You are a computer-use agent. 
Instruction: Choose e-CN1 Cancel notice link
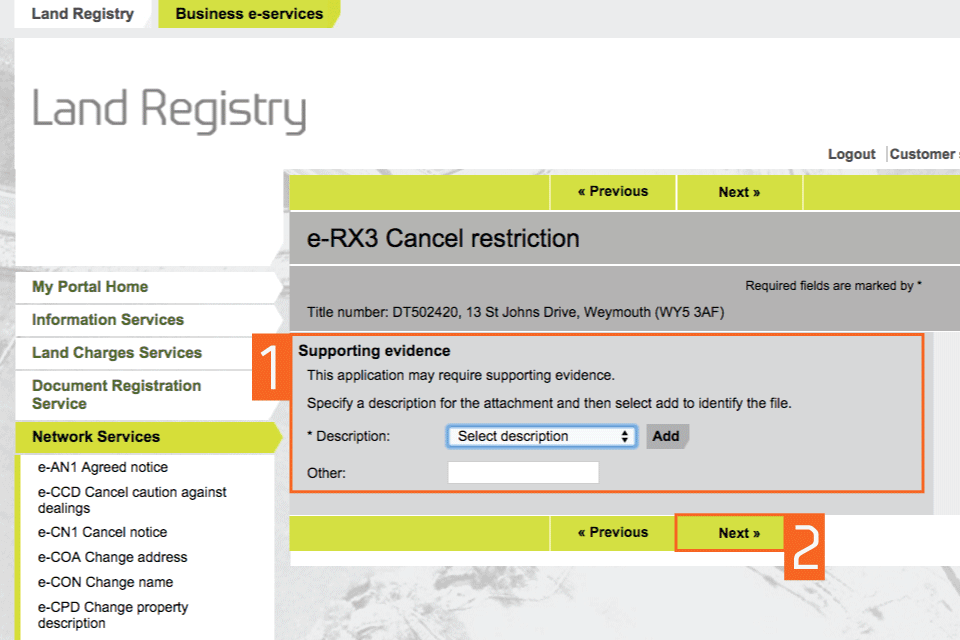[x=102, y=532]
